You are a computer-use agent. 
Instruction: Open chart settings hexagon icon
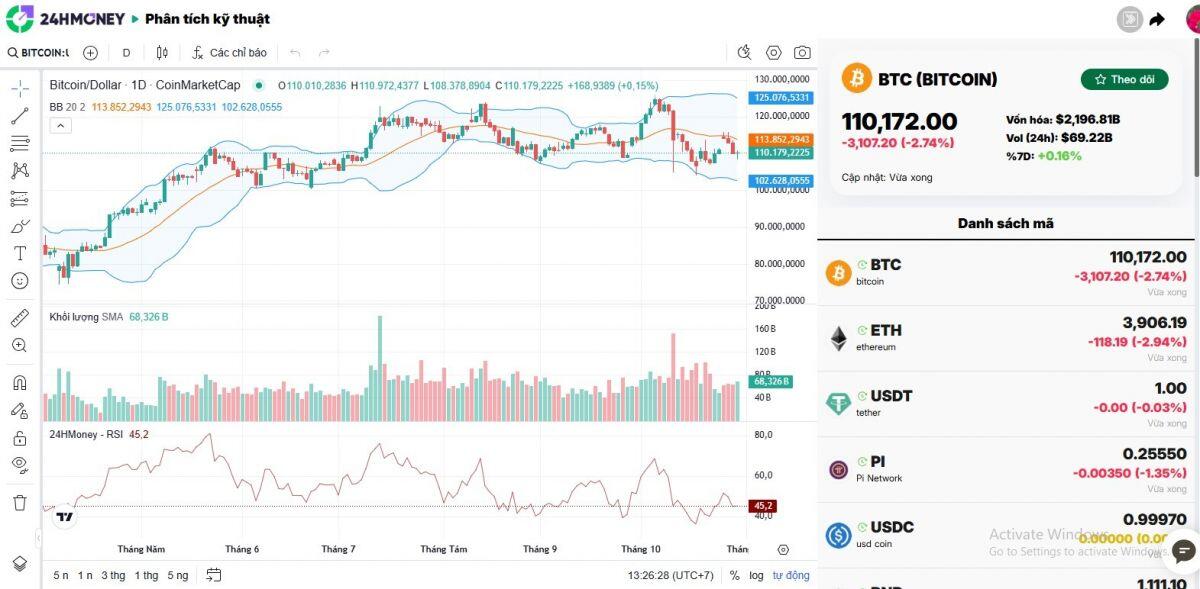pyautogui.click(x=774, y=52)
